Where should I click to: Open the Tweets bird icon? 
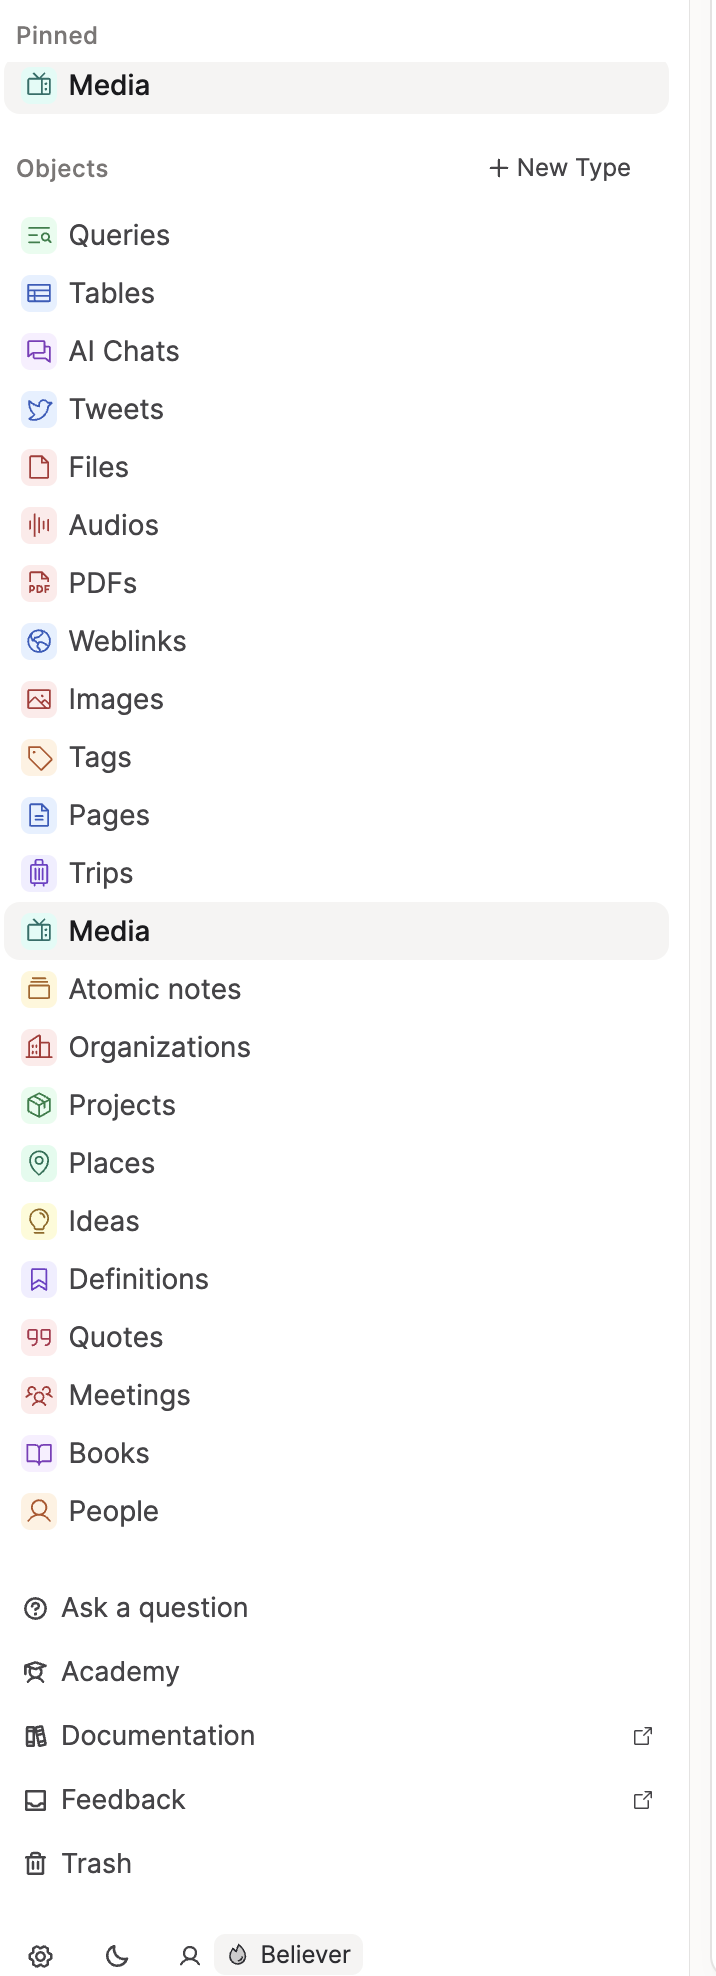click(x=39, y=409)
